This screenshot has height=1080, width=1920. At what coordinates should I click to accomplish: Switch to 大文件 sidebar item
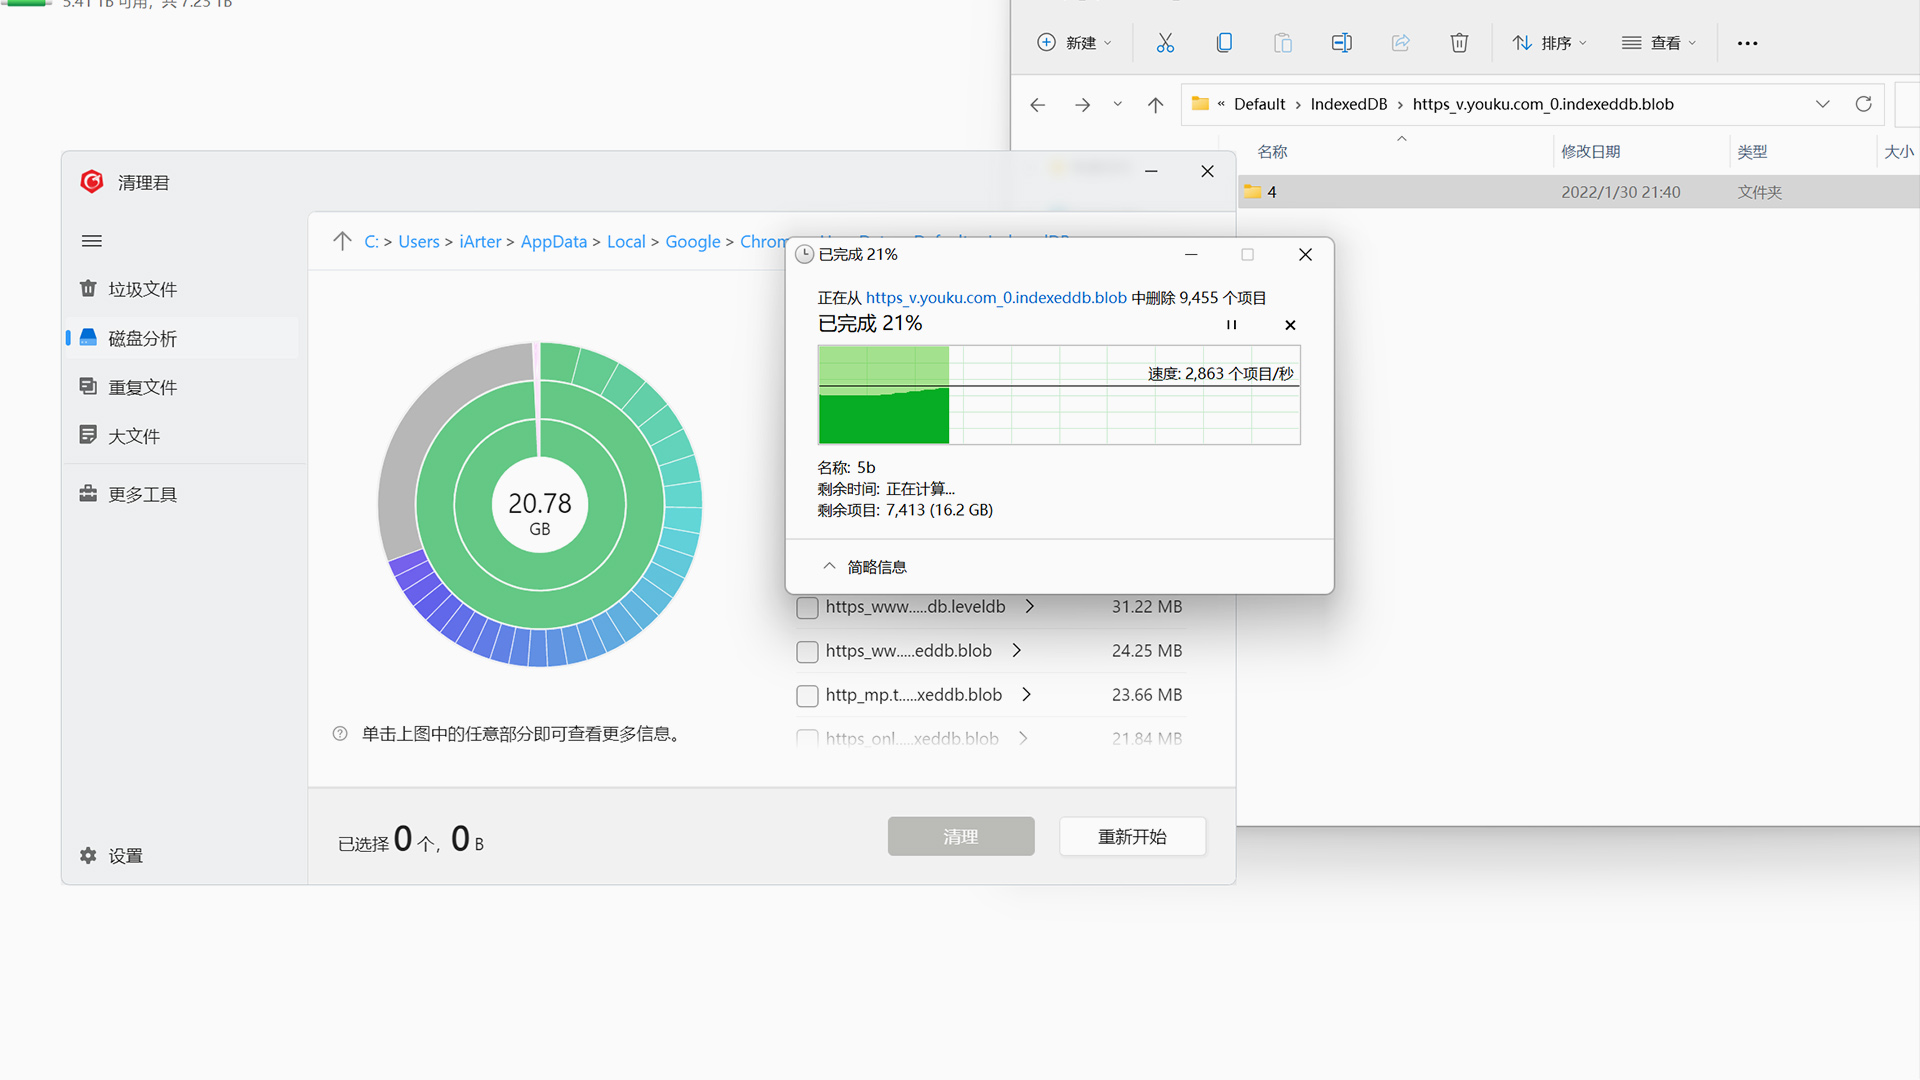(x=133, y=436)
